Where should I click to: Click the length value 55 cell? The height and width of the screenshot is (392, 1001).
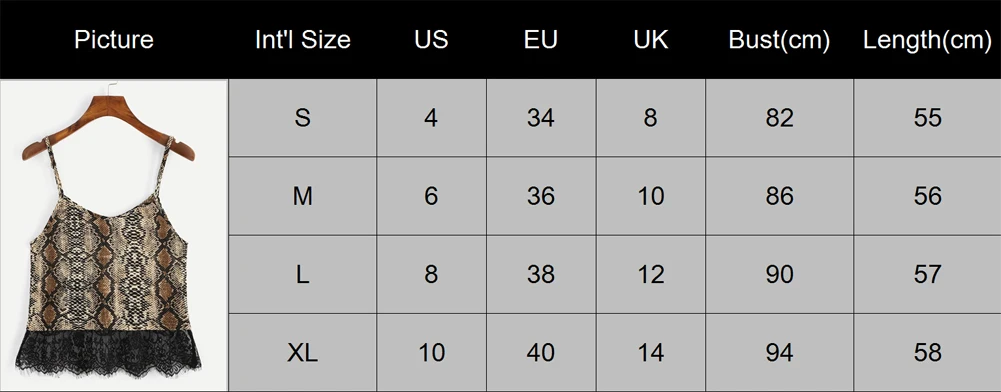928,118
